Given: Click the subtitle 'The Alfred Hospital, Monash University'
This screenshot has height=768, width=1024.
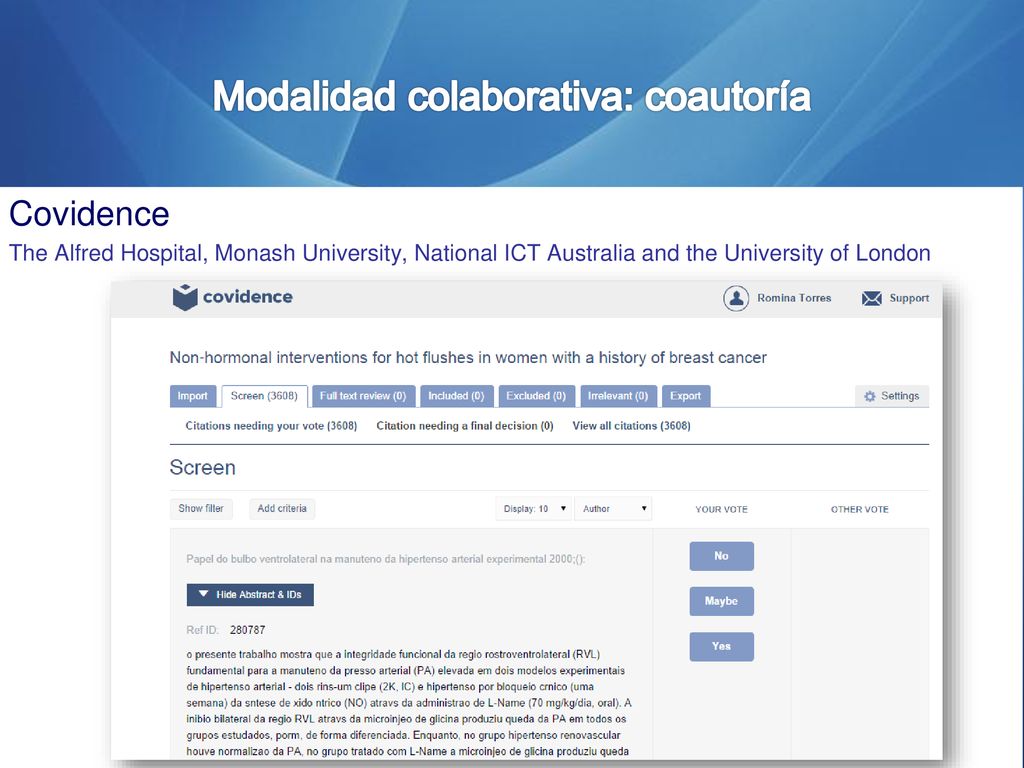Looking at the screenshot, I should coord(470,253).
